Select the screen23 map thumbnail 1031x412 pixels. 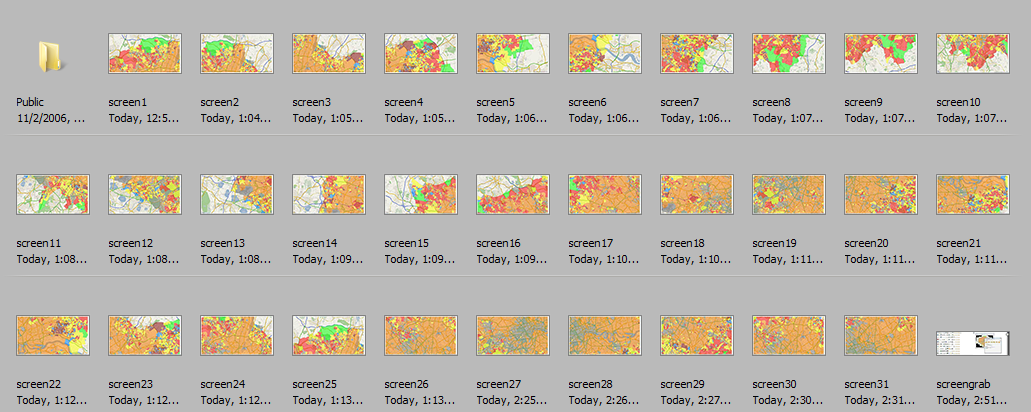pyautogui.click(x=145, y=335)
